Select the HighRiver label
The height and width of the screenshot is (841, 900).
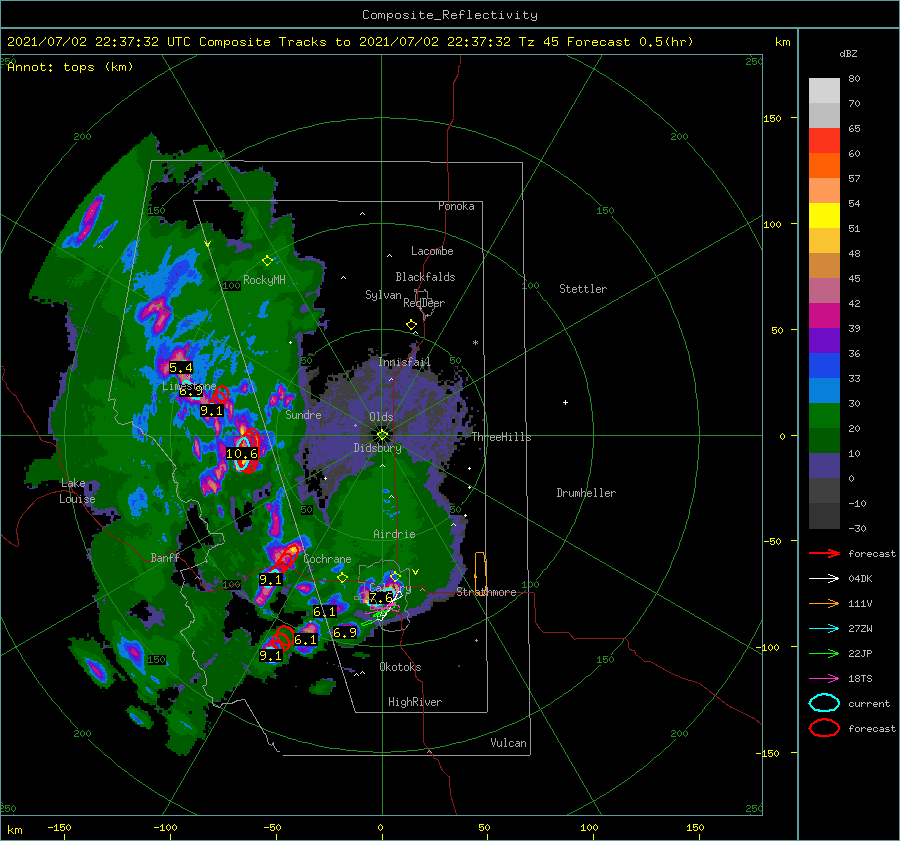pyautogui.click(x=415, y=702)
